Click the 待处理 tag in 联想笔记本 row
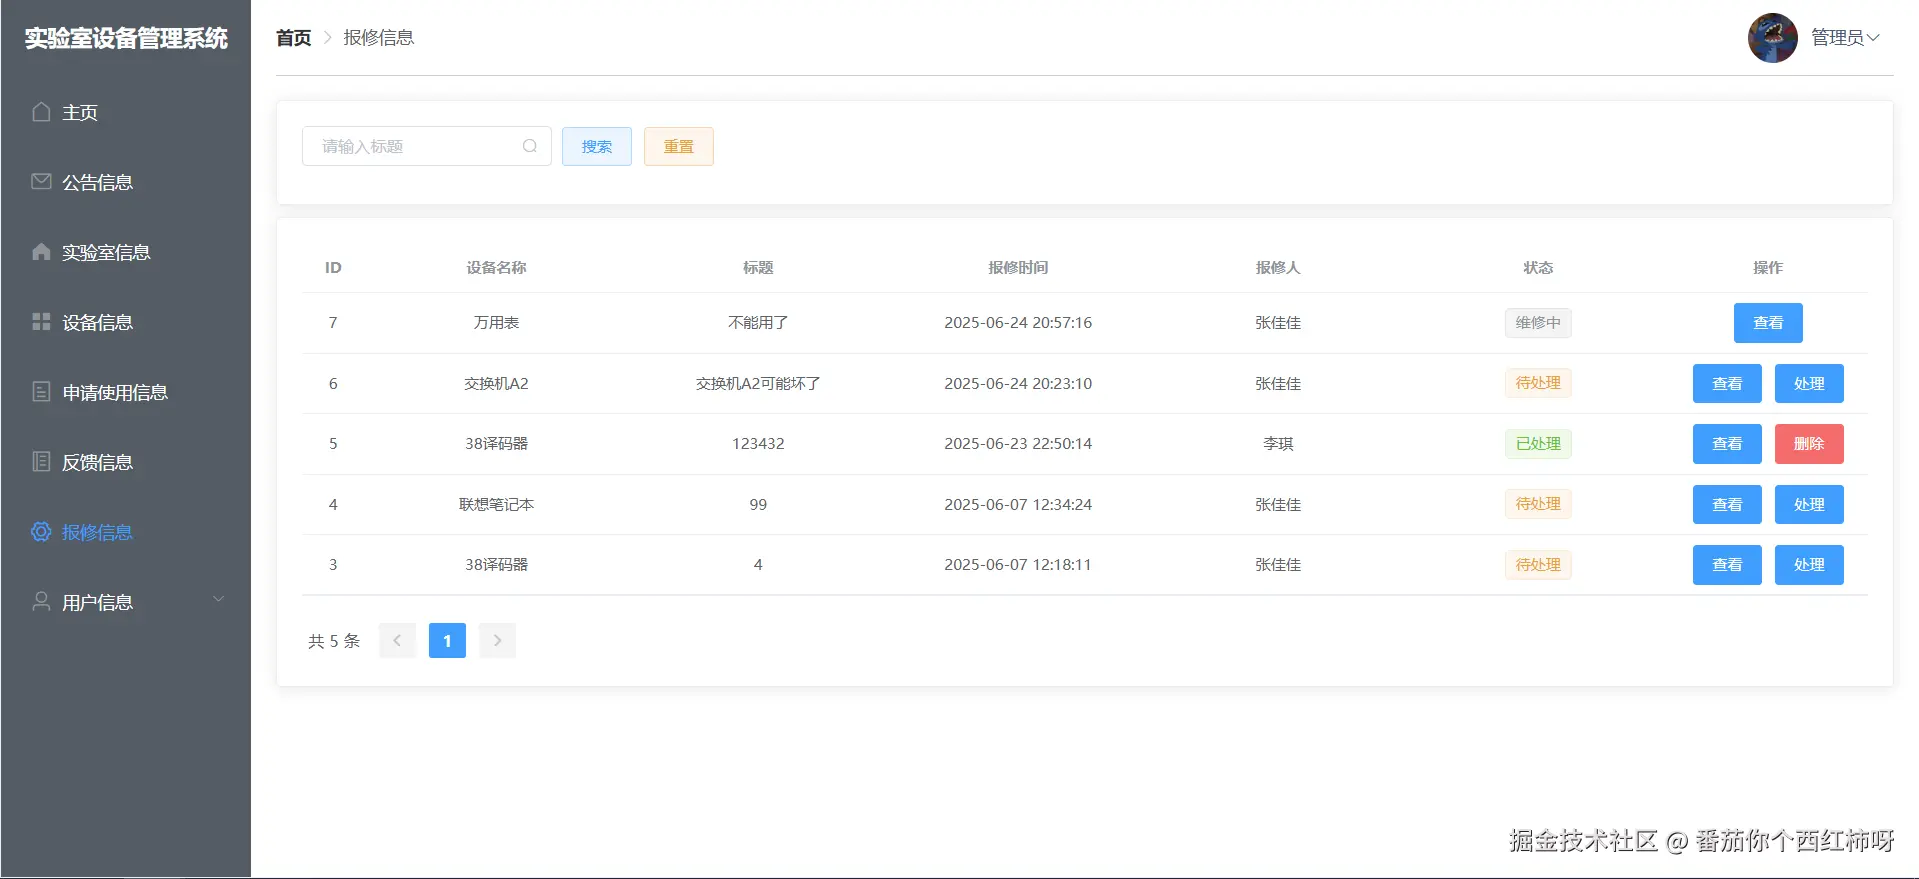This screenshot has height=879, width=1919. pos(1538,504)
